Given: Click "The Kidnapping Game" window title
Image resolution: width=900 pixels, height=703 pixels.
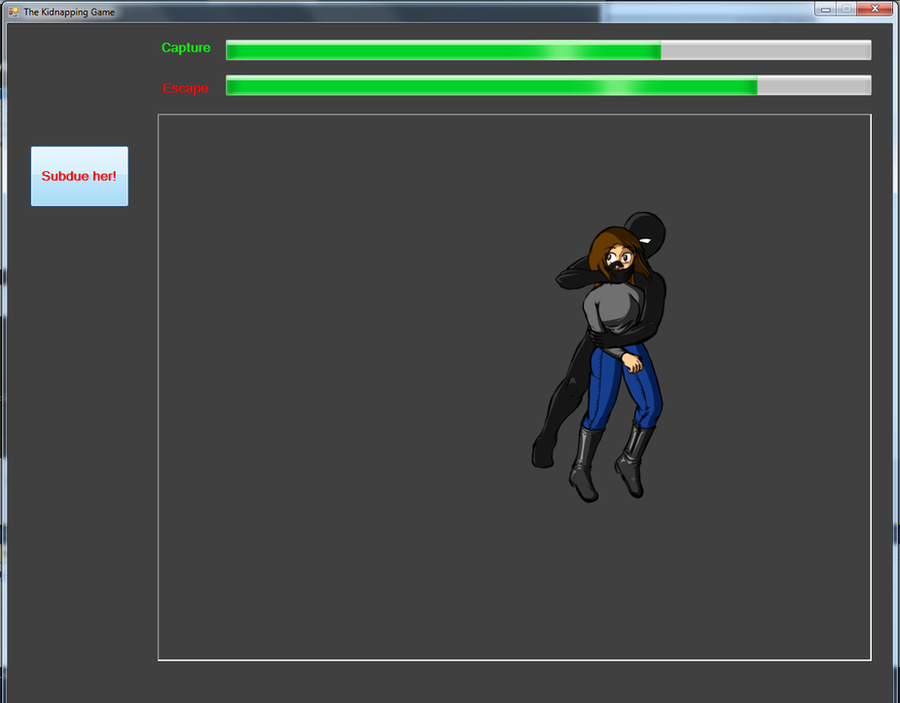Looking at the screenshot, I should [69, 12].
